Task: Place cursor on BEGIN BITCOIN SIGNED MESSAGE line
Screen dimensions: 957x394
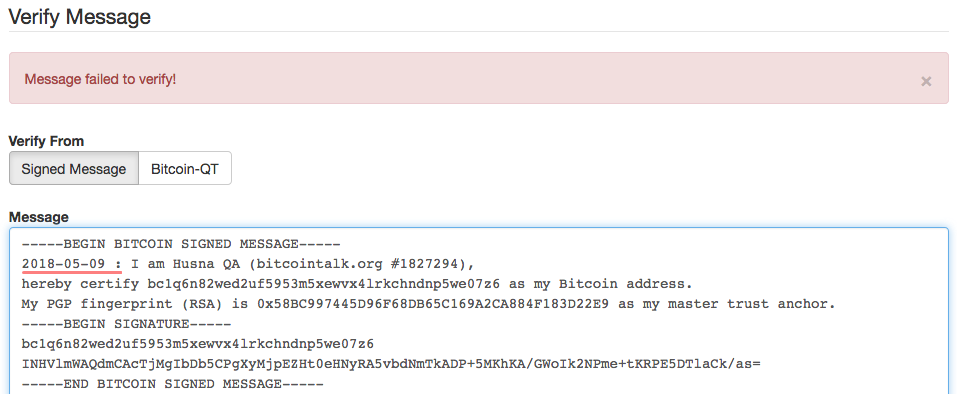Action: 181,244
